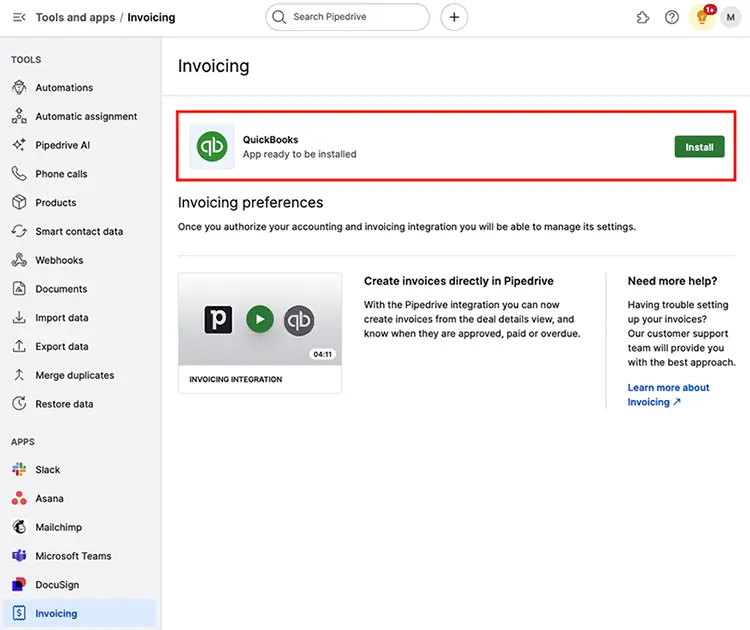The height and width of the screenshot is (630, 750).
Task: Open Microsoft Teams app settings
Action: tap(73, 556)
